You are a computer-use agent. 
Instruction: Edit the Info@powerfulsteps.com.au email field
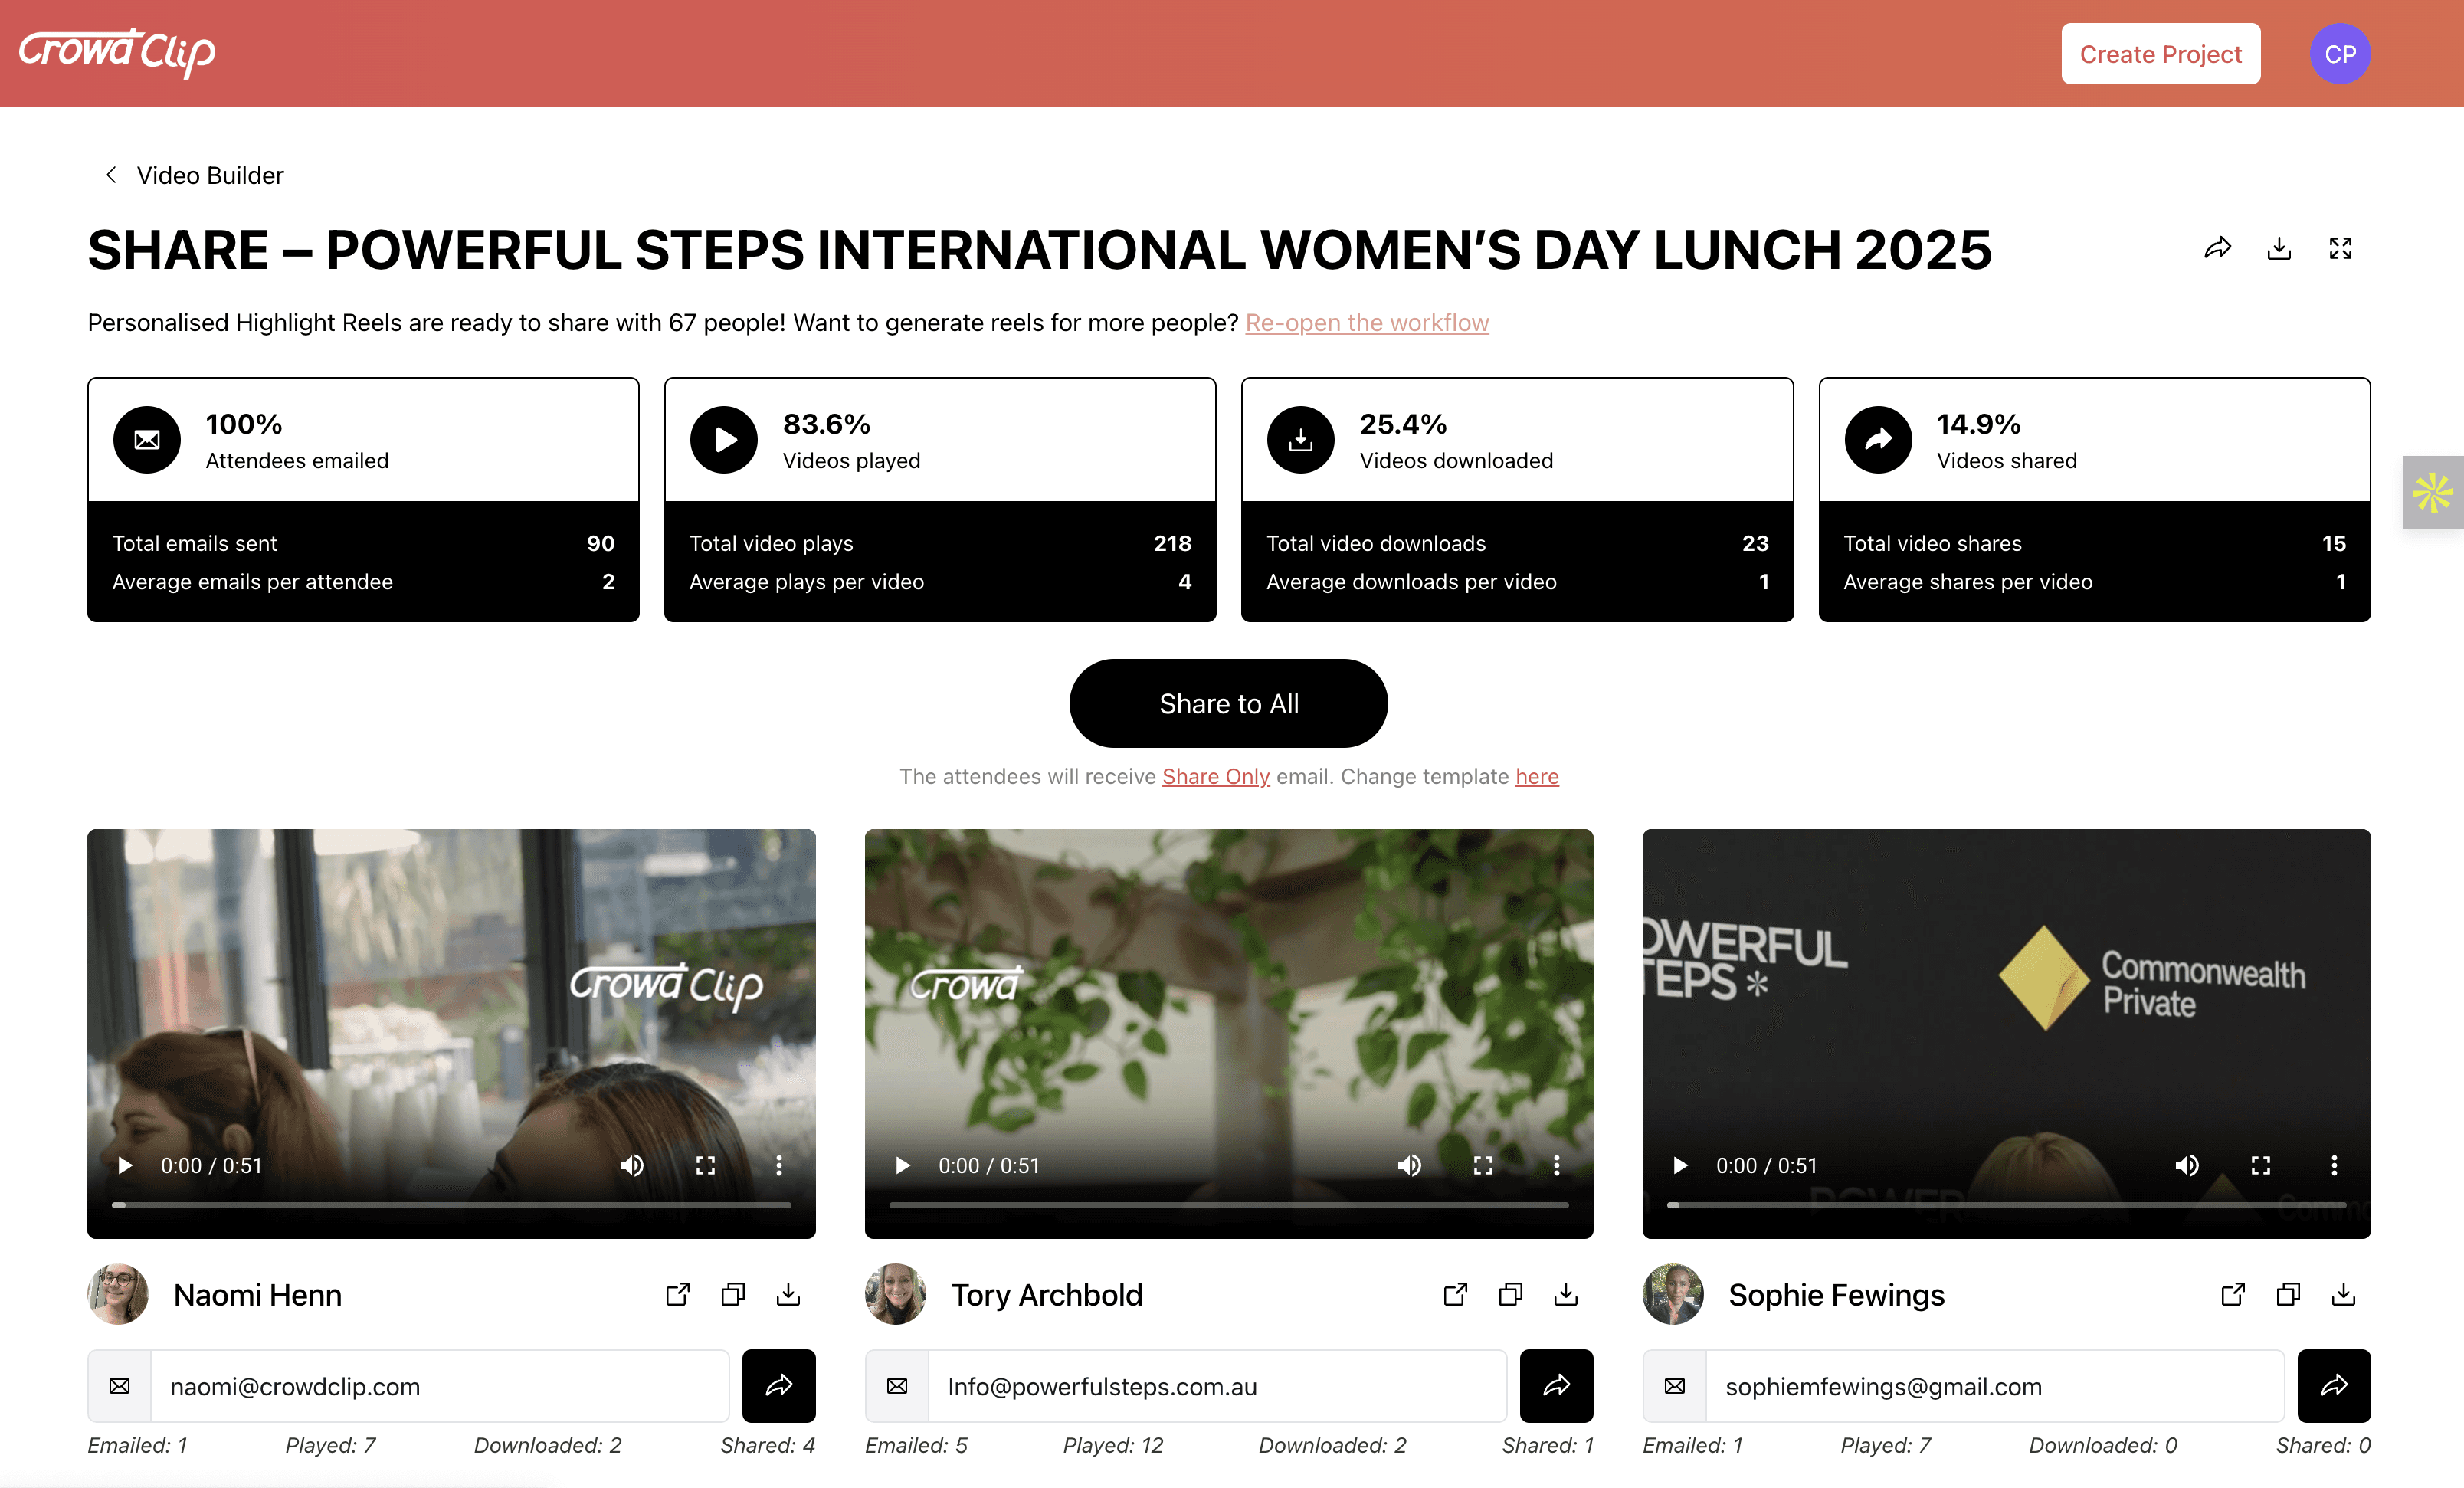coord(1218,1386)
